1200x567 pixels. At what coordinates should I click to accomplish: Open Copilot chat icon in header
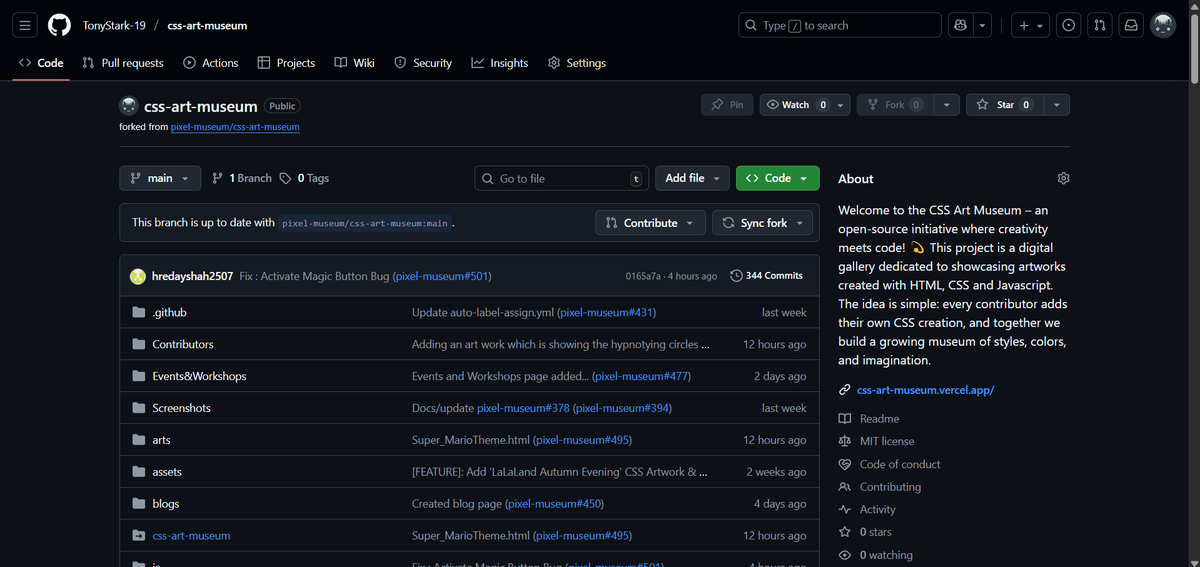pos(961,25)
